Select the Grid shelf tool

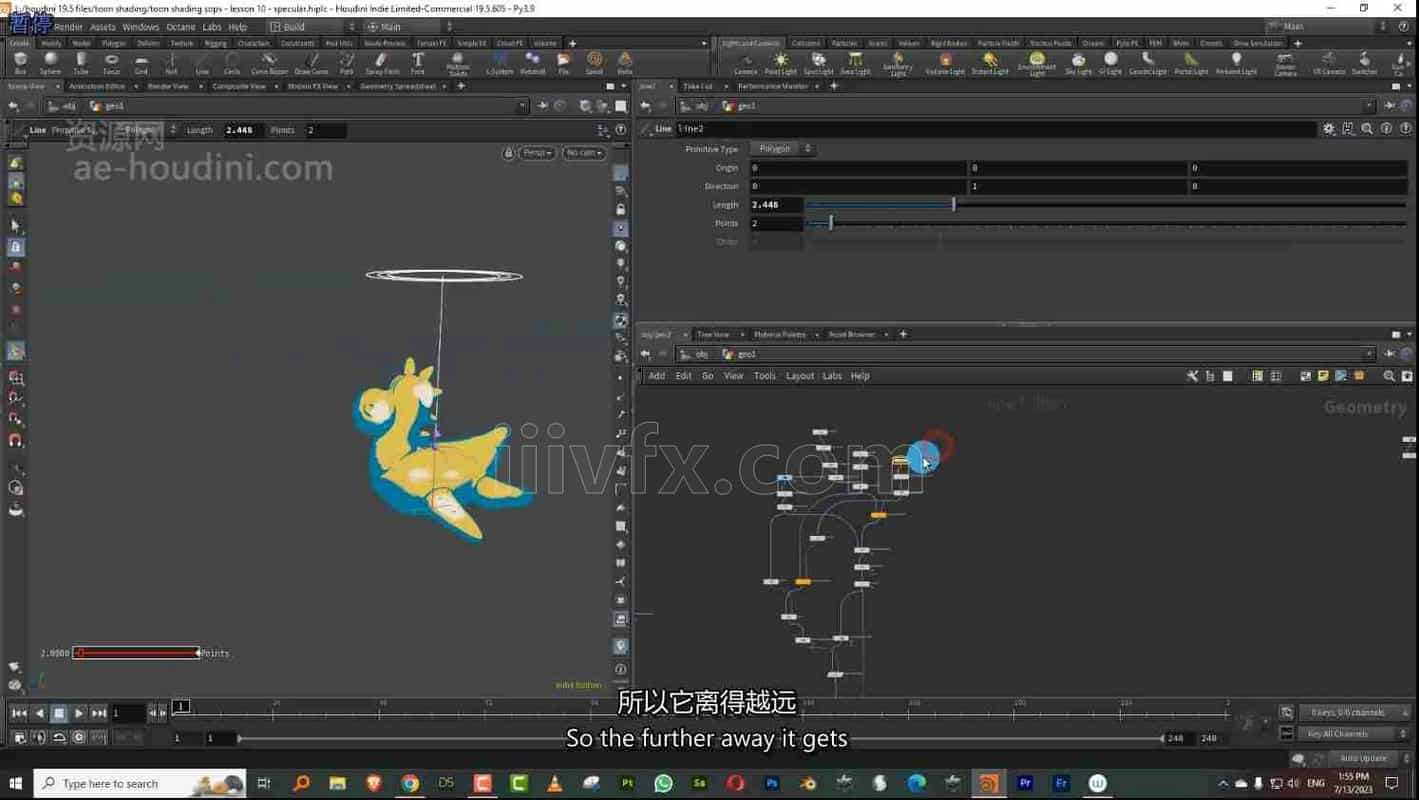point(141,63)
